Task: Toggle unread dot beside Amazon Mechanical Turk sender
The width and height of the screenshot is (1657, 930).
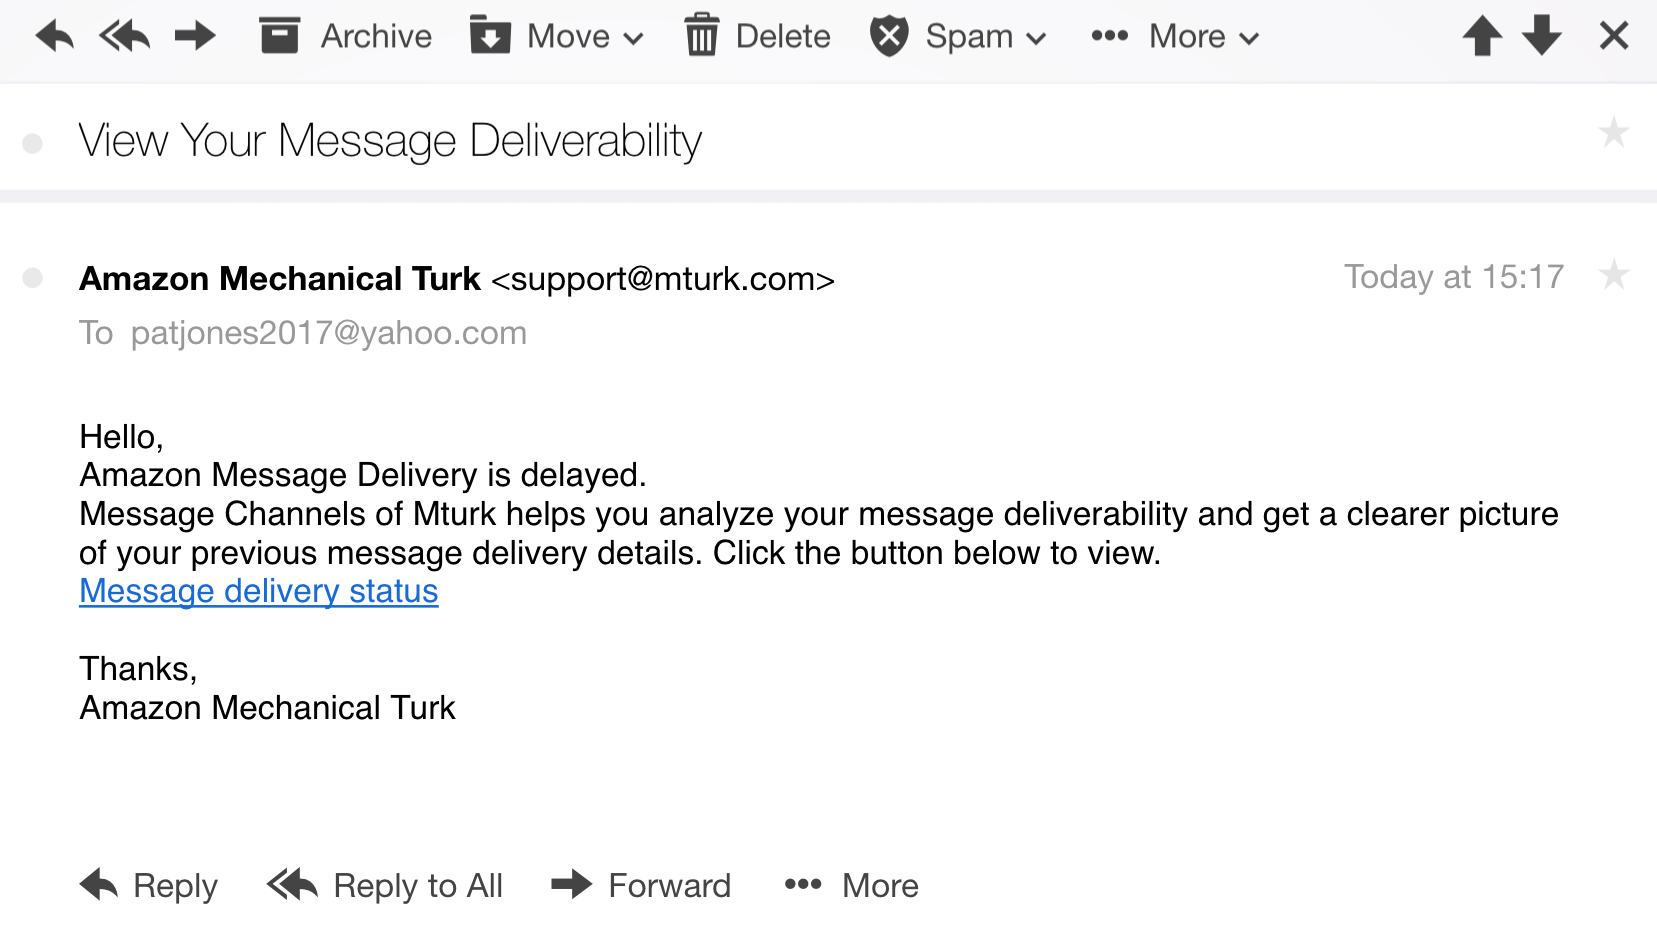Action: [x=33, y=278]
